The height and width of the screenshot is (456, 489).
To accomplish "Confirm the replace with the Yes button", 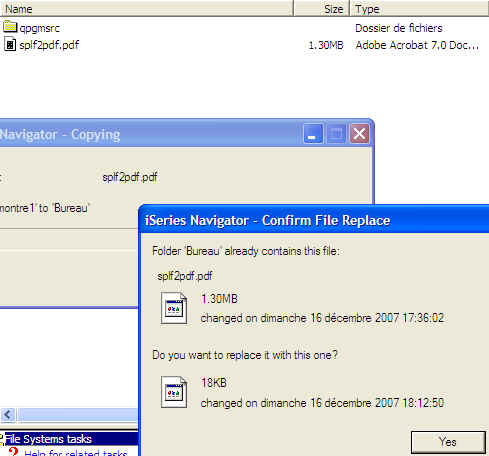I will click(448, 442).
